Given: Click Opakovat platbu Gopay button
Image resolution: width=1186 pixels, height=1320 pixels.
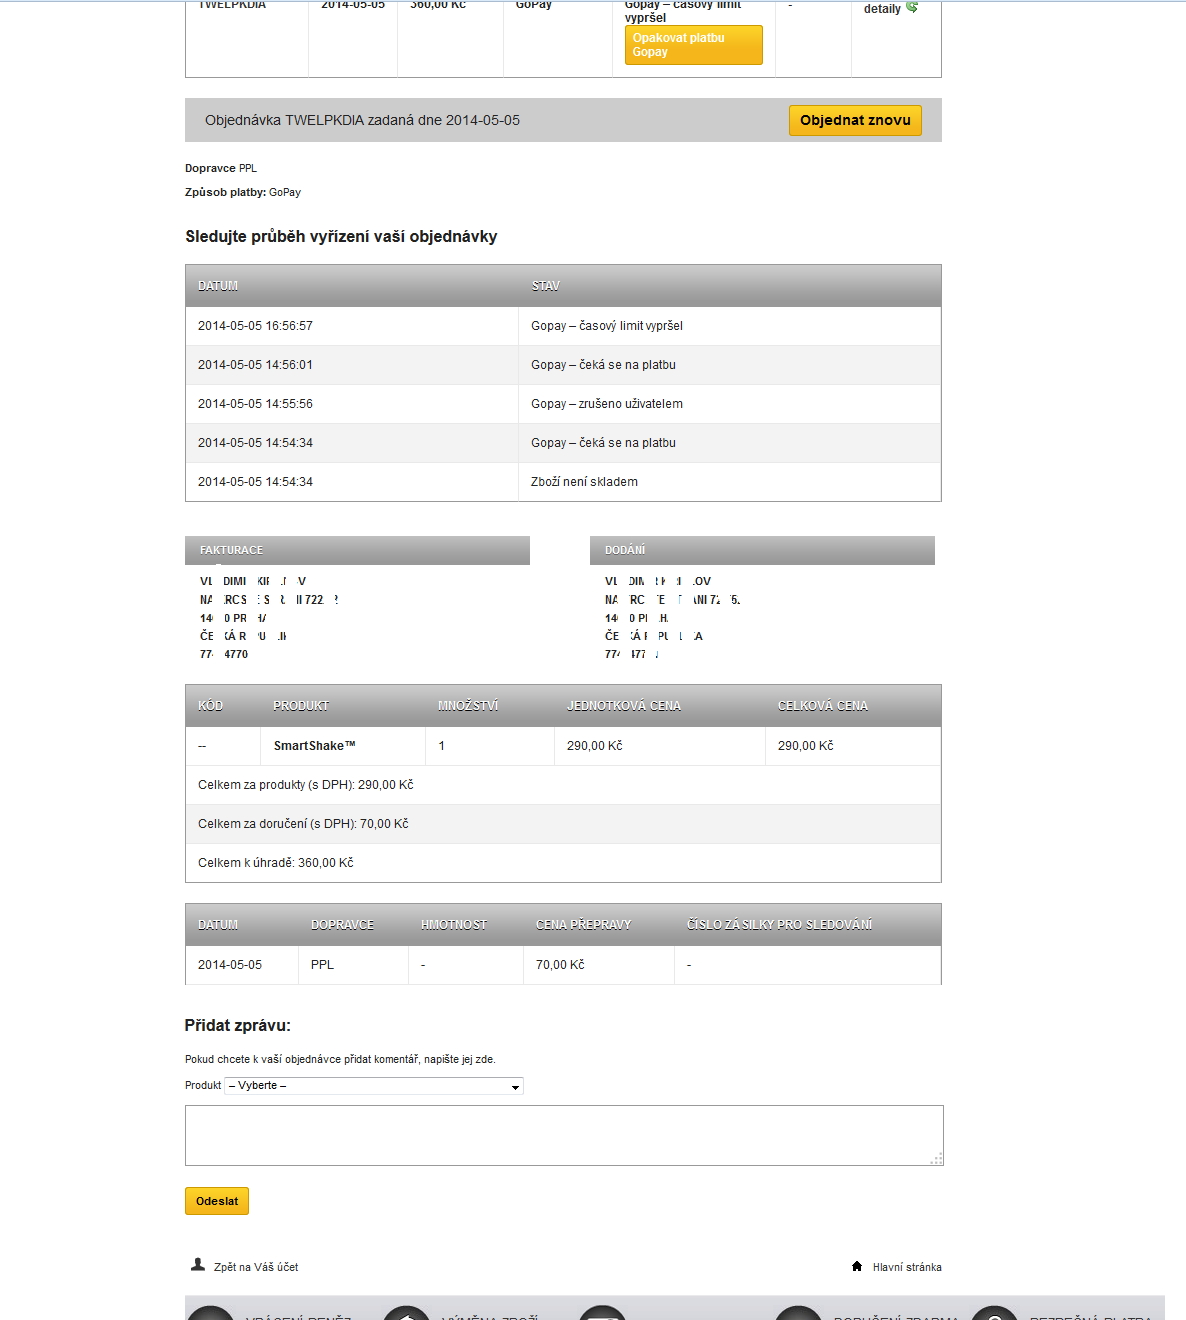Looking at the screenshot, I should [694, 45].
